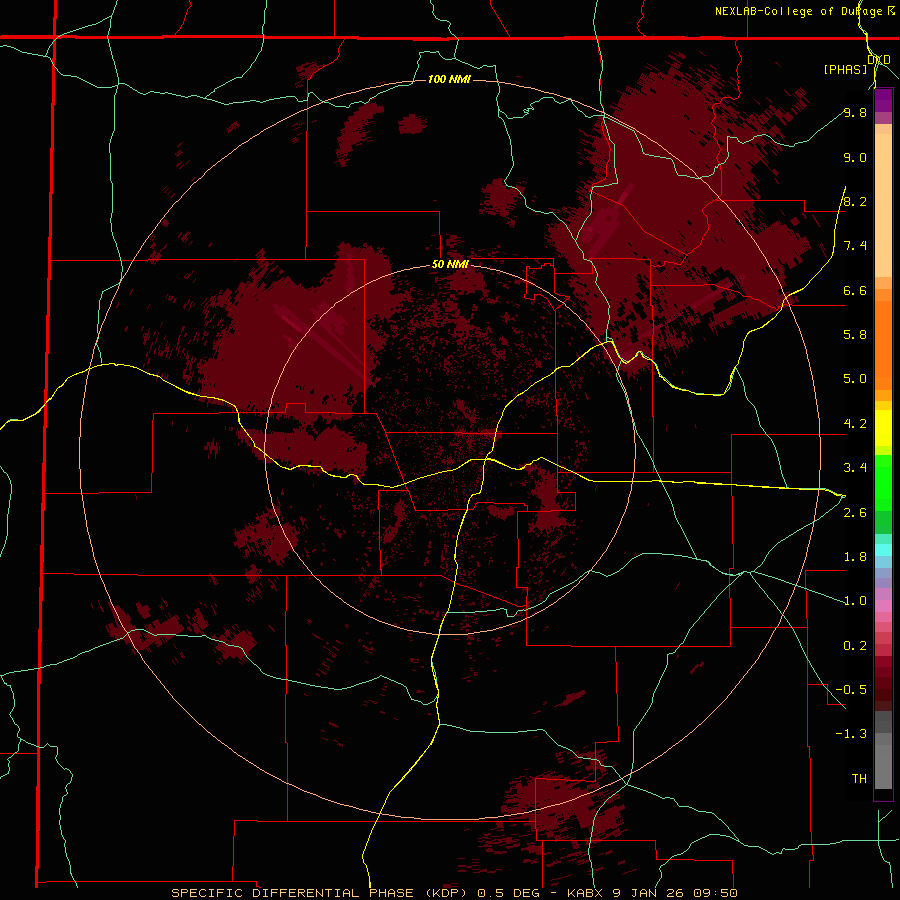Image resolution: width=900 pixels, height=900 pixels.
Task: Click the 5.0 legend value
Action: tap(855, 379)
